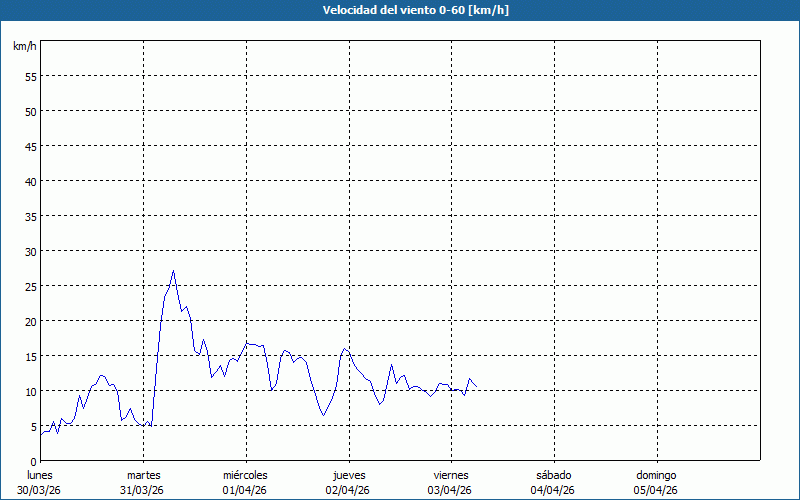Click the "km/h" unit label above the axis
This screenshot has height=500, width=800.
(24, 47)
